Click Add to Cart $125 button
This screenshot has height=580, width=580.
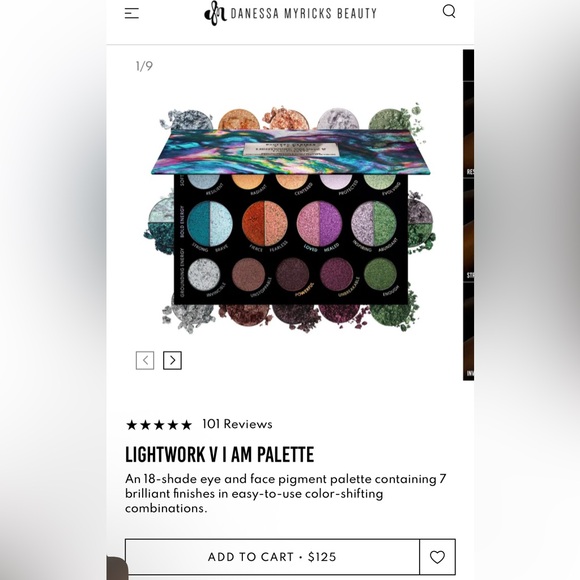(272, 557)
